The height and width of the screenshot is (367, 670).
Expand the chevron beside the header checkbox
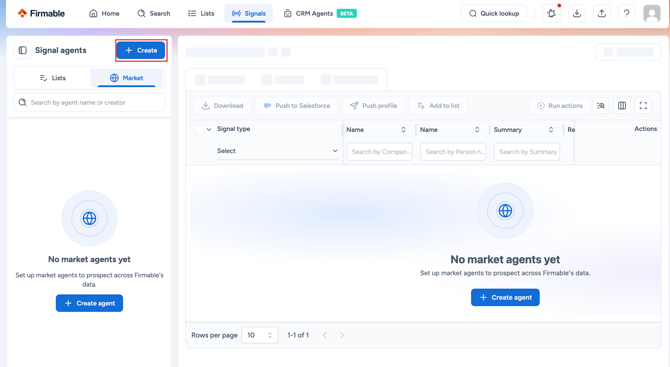tap(209, 129)
